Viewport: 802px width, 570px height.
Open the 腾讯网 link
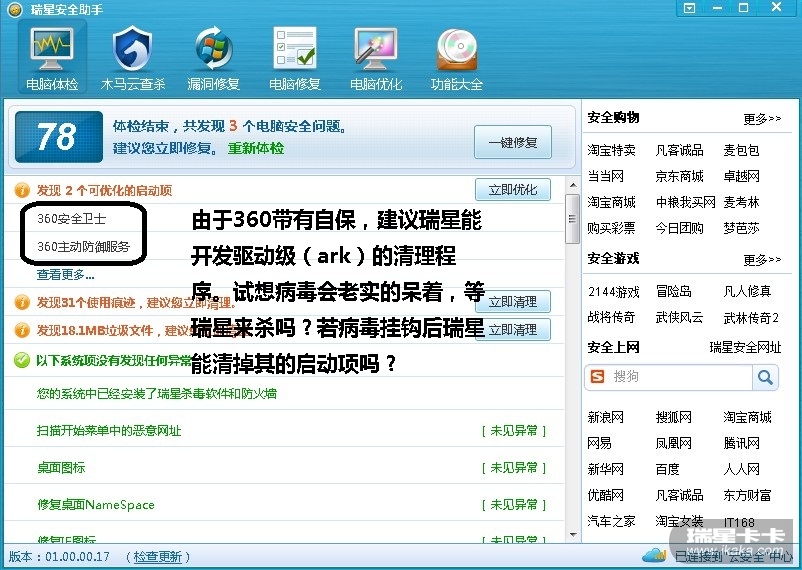(741, 443)
